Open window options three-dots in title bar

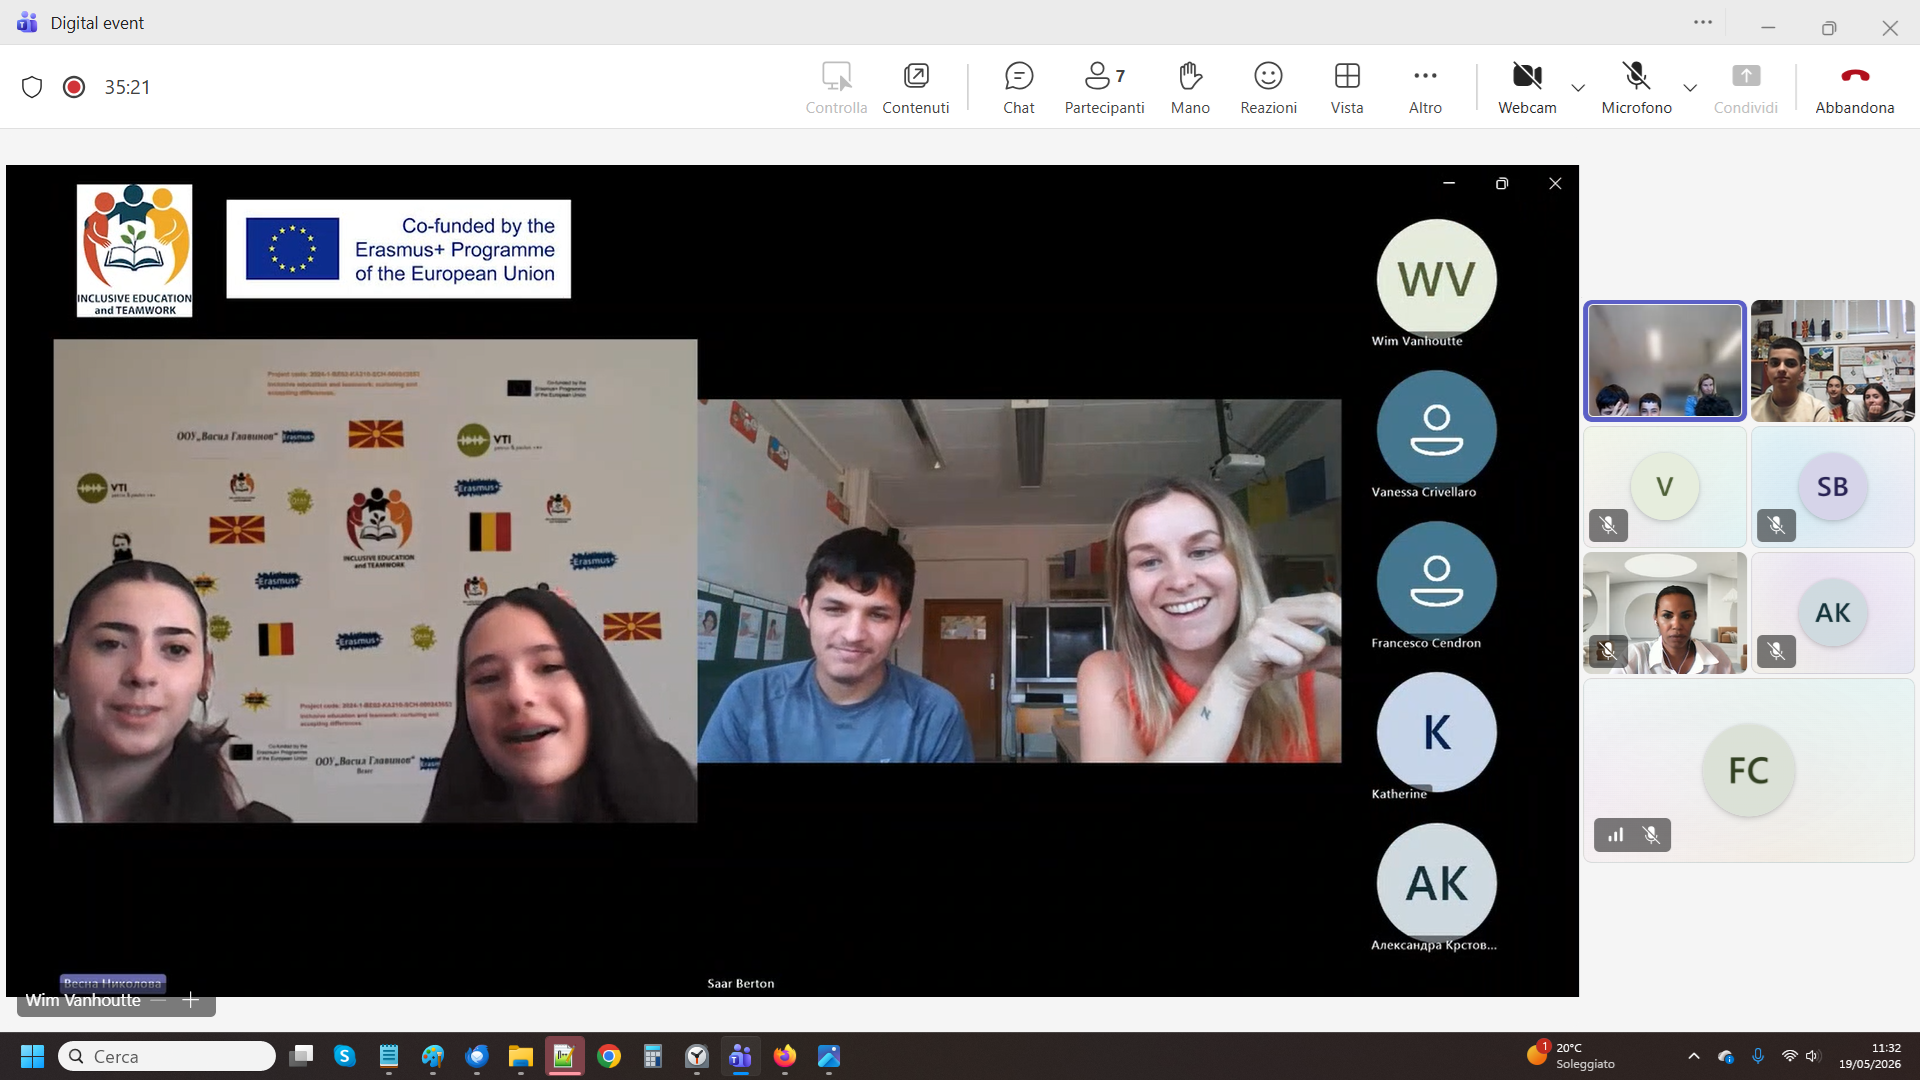click(1703, 22)
